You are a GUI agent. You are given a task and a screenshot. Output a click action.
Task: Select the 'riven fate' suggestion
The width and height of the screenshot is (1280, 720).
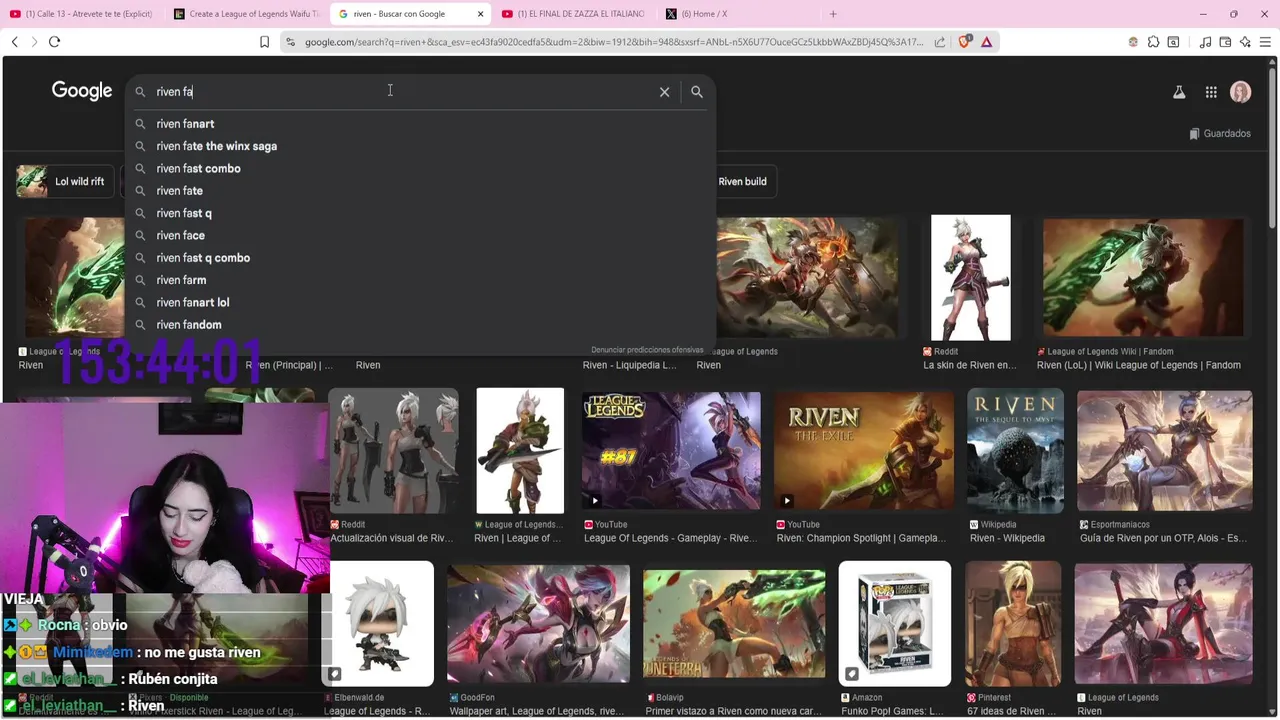click(x=420, y=191)
